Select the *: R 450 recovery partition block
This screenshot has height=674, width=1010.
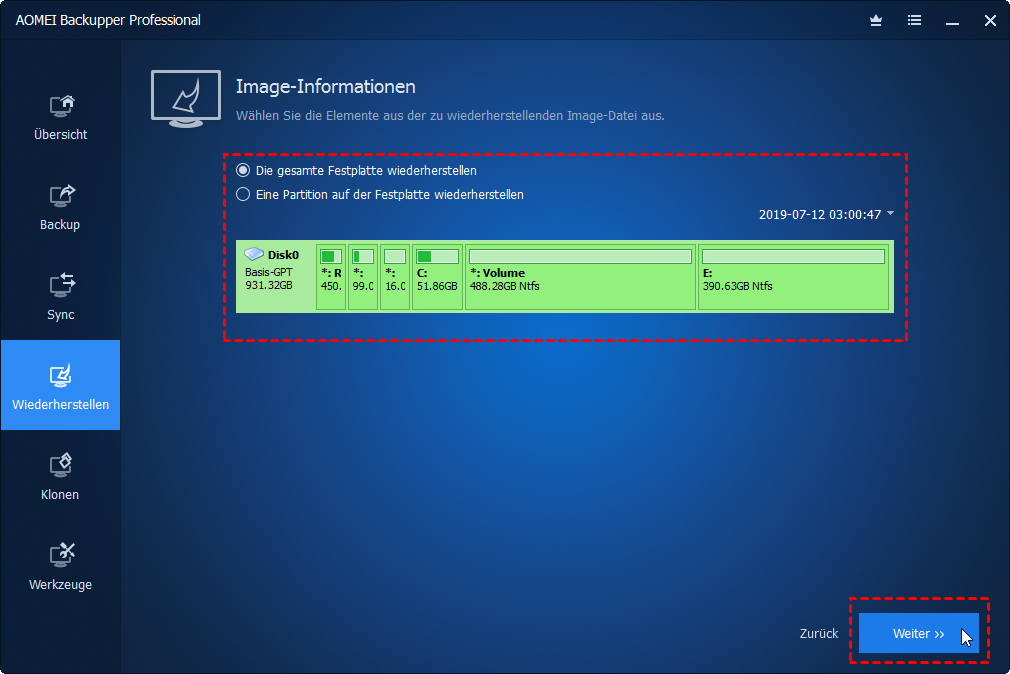[331, 277]
